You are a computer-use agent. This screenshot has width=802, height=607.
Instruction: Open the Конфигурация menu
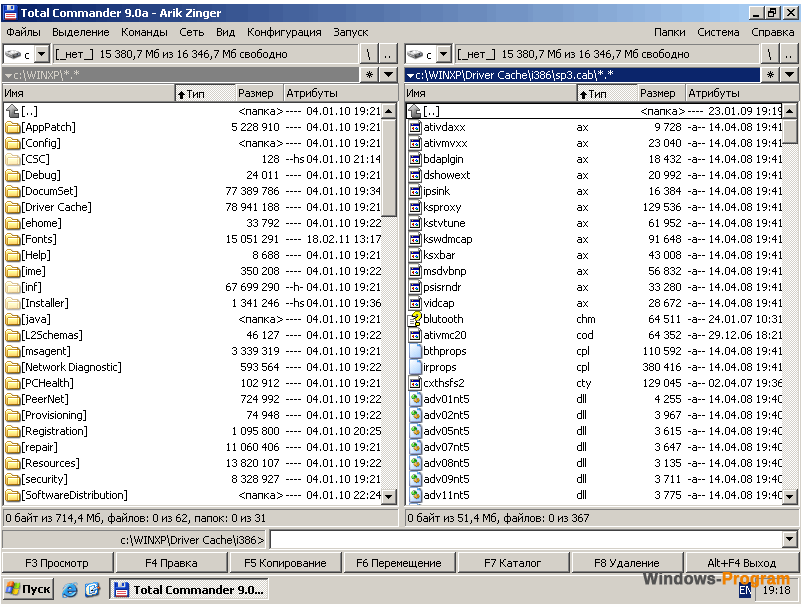coord(284,32)
